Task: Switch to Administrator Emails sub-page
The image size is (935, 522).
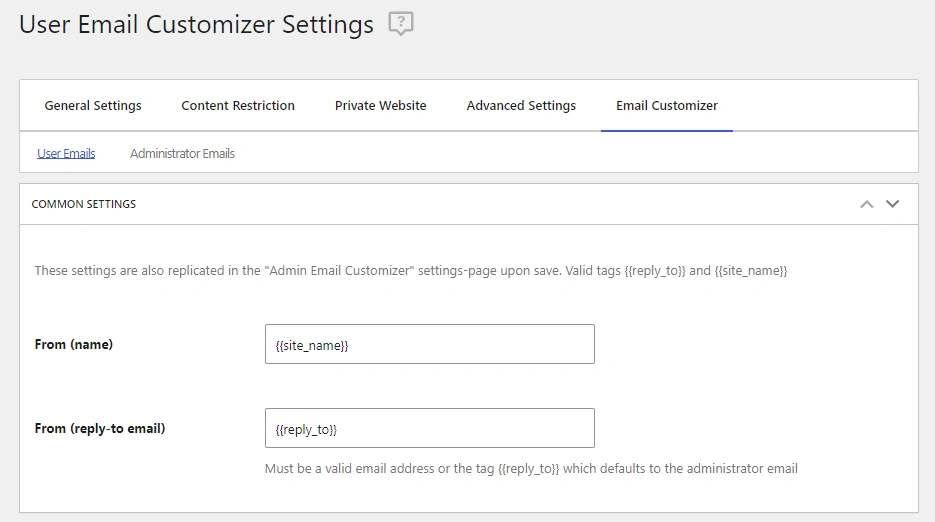Action: tap(182, 153)
